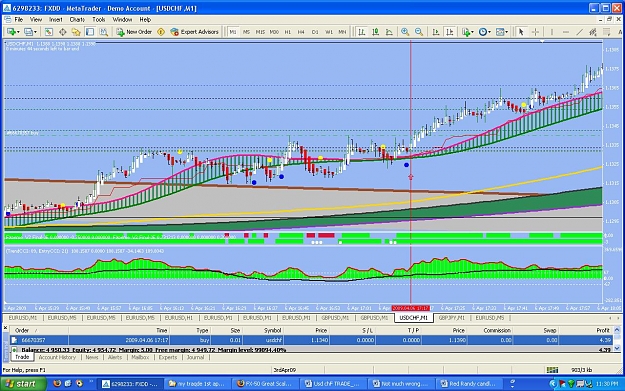Open the Mailbox terminal tab

pos(140,357)
